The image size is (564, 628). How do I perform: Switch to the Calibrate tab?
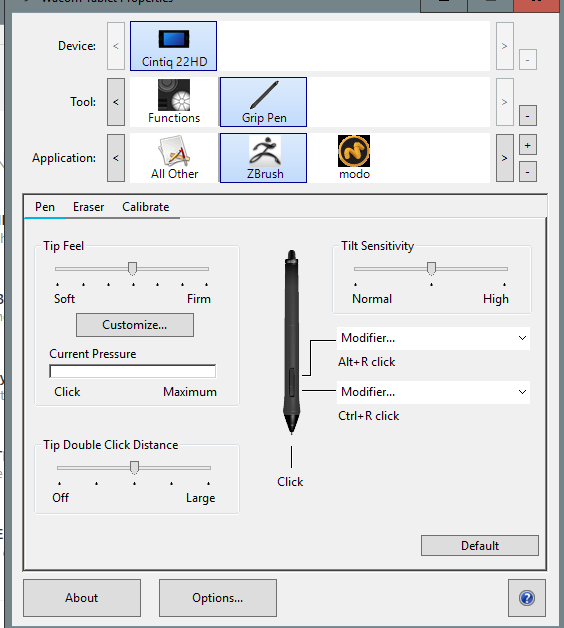coord(146,207)
